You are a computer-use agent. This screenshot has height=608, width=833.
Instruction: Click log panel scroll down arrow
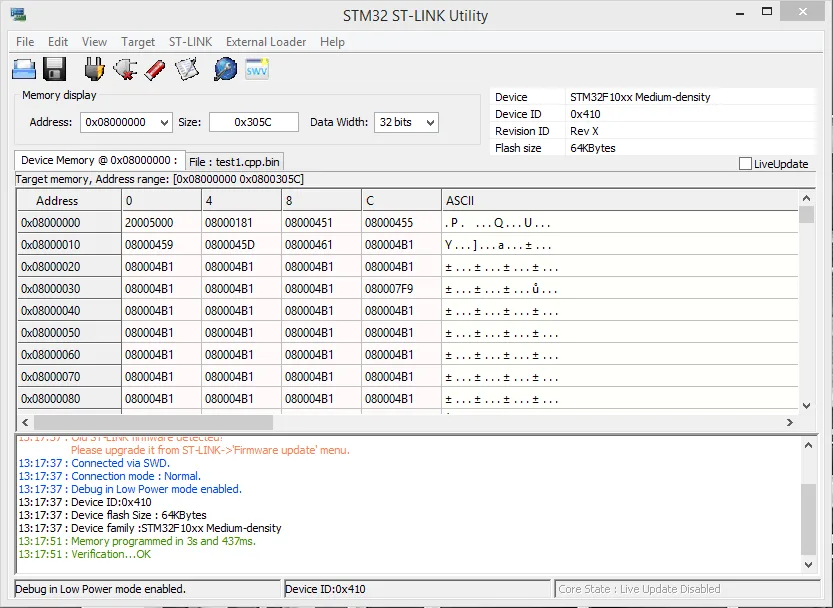click(x=808, y=564)
